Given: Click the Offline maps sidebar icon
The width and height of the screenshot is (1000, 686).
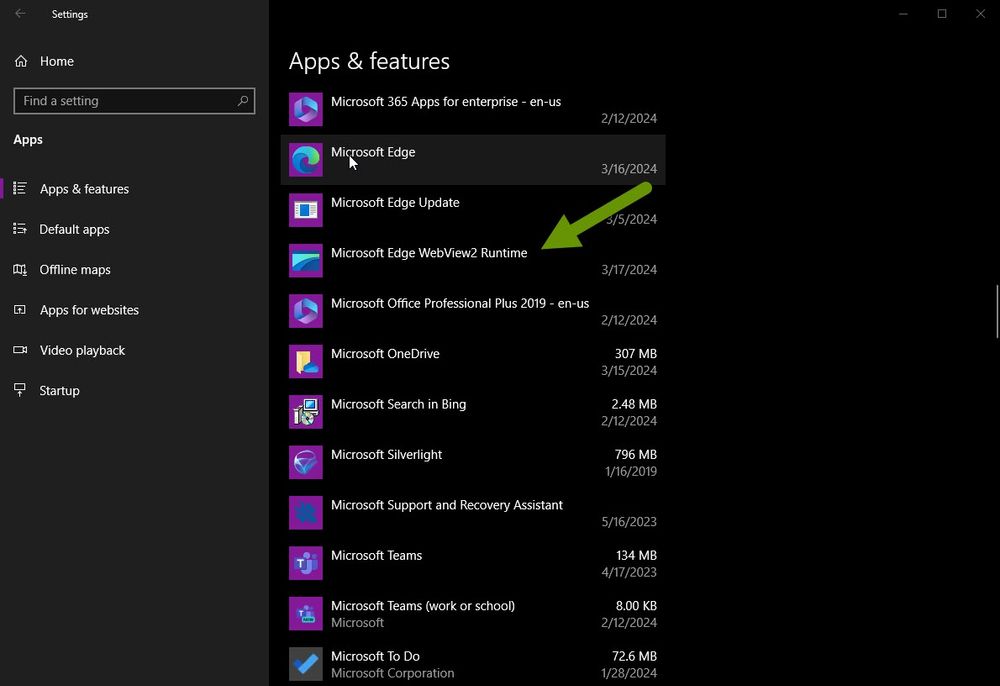Looking at the screenshot, I should pyautogui.click(x=20, y=269).
